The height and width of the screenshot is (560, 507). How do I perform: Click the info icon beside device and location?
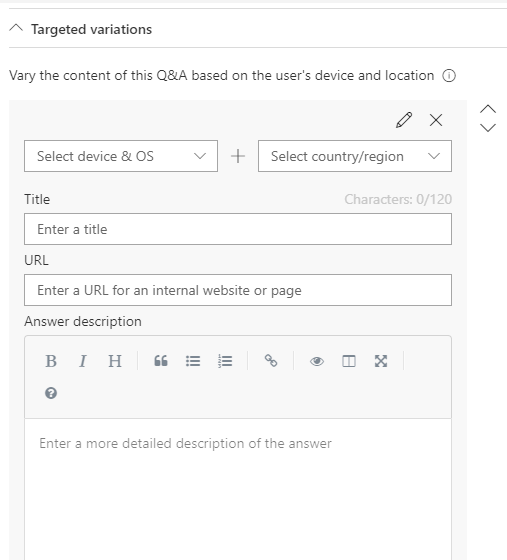449,76
